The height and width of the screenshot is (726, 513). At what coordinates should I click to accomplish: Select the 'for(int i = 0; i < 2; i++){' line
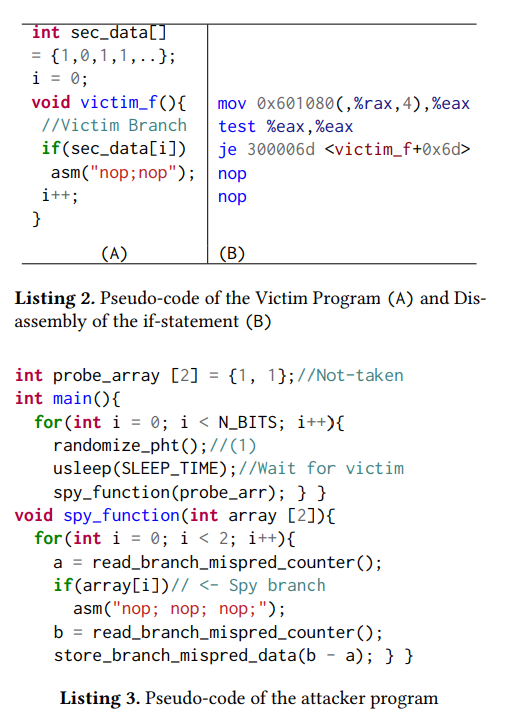pos(165,538)
